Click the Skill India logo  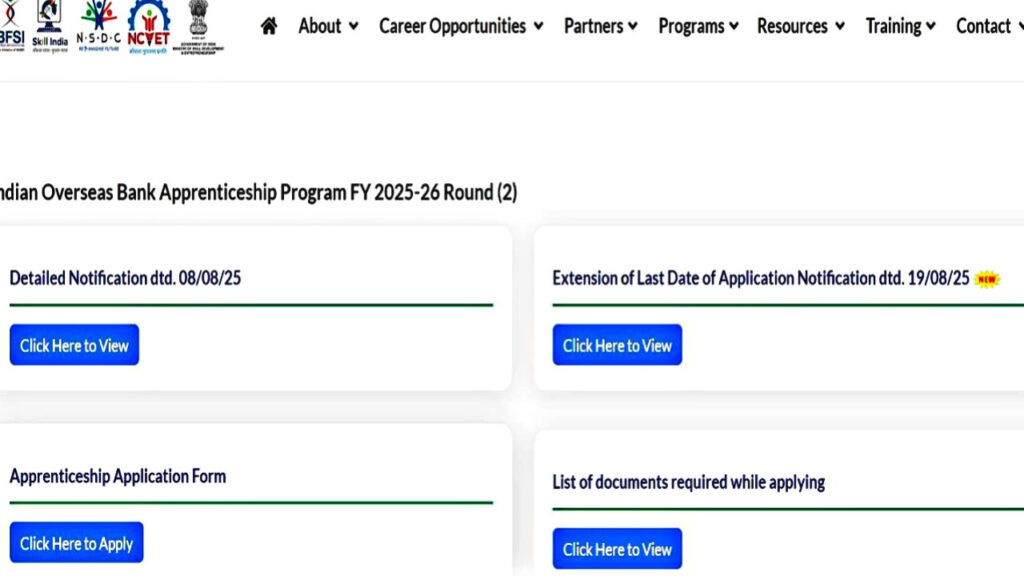pyautogui.click(x=49, y=26)
